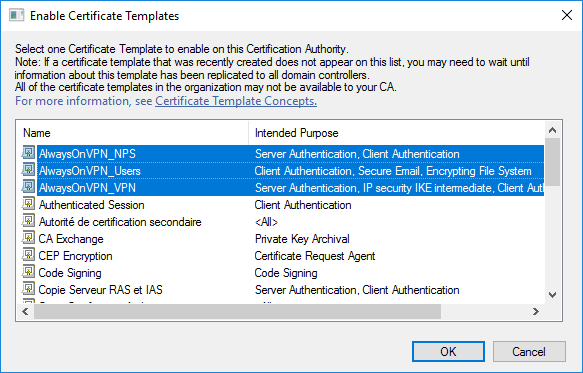This screenshot has height=373, width=583.
Task: Select the CA Exchange template
Action: 71,239
